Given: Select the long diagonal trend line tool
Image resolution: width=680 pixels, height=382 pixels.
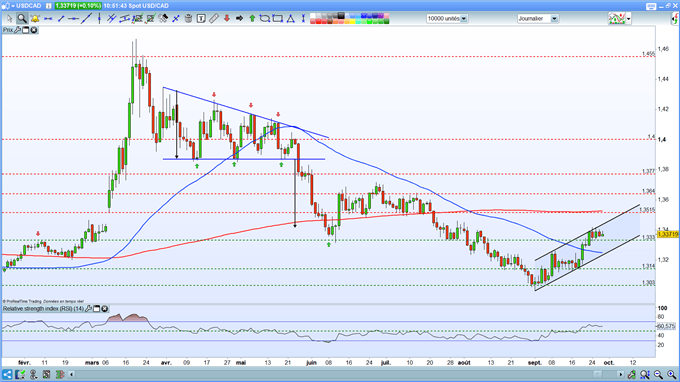Looking at the screenshot, I should click(86, 19).
